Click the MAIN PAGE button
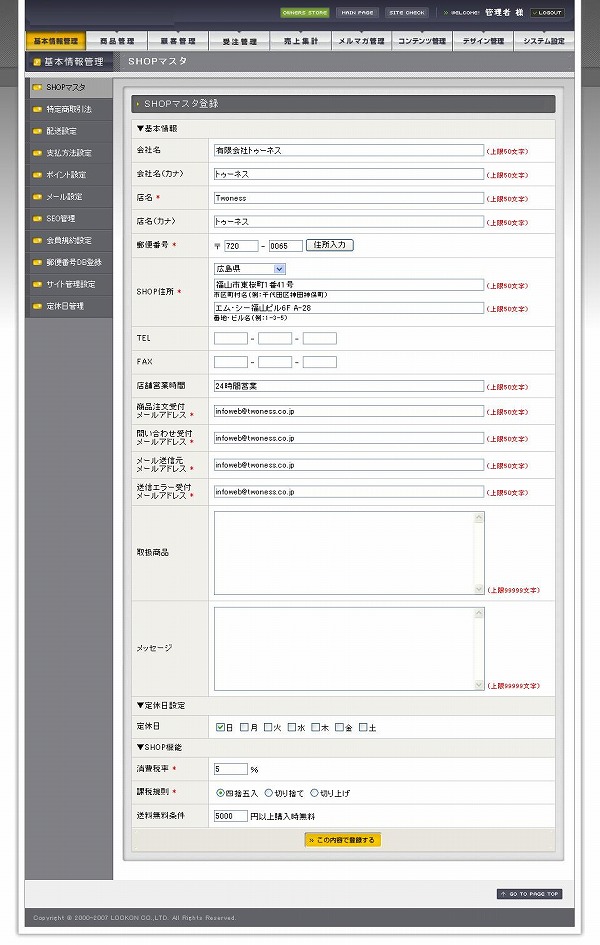Image resolution: width=600 pixels, height=945 pixels. pos(357,13)
